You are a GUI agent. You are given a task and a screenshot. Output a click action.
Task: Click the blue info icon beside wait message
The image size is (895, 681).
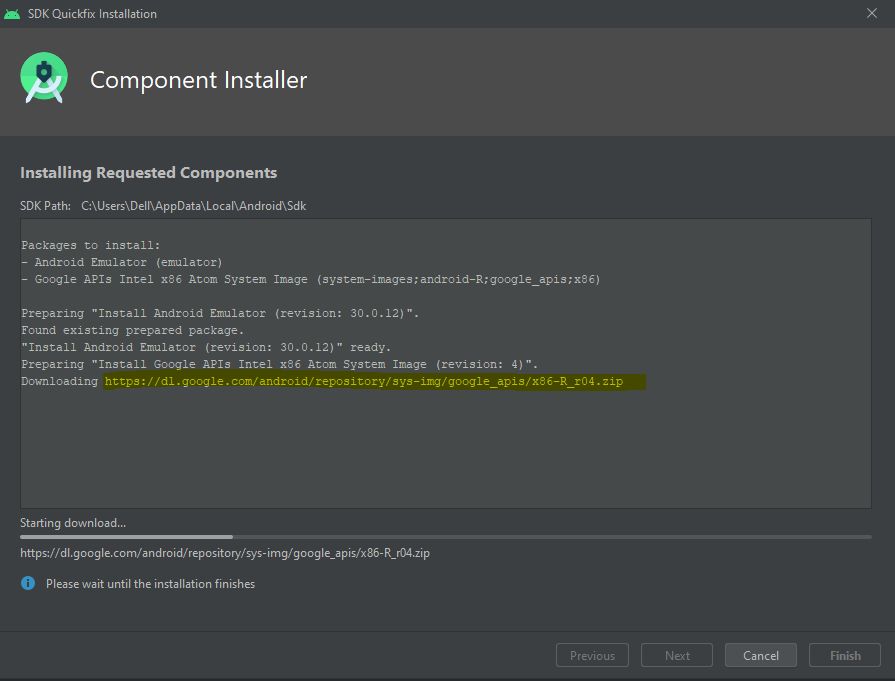coord(28,583)
